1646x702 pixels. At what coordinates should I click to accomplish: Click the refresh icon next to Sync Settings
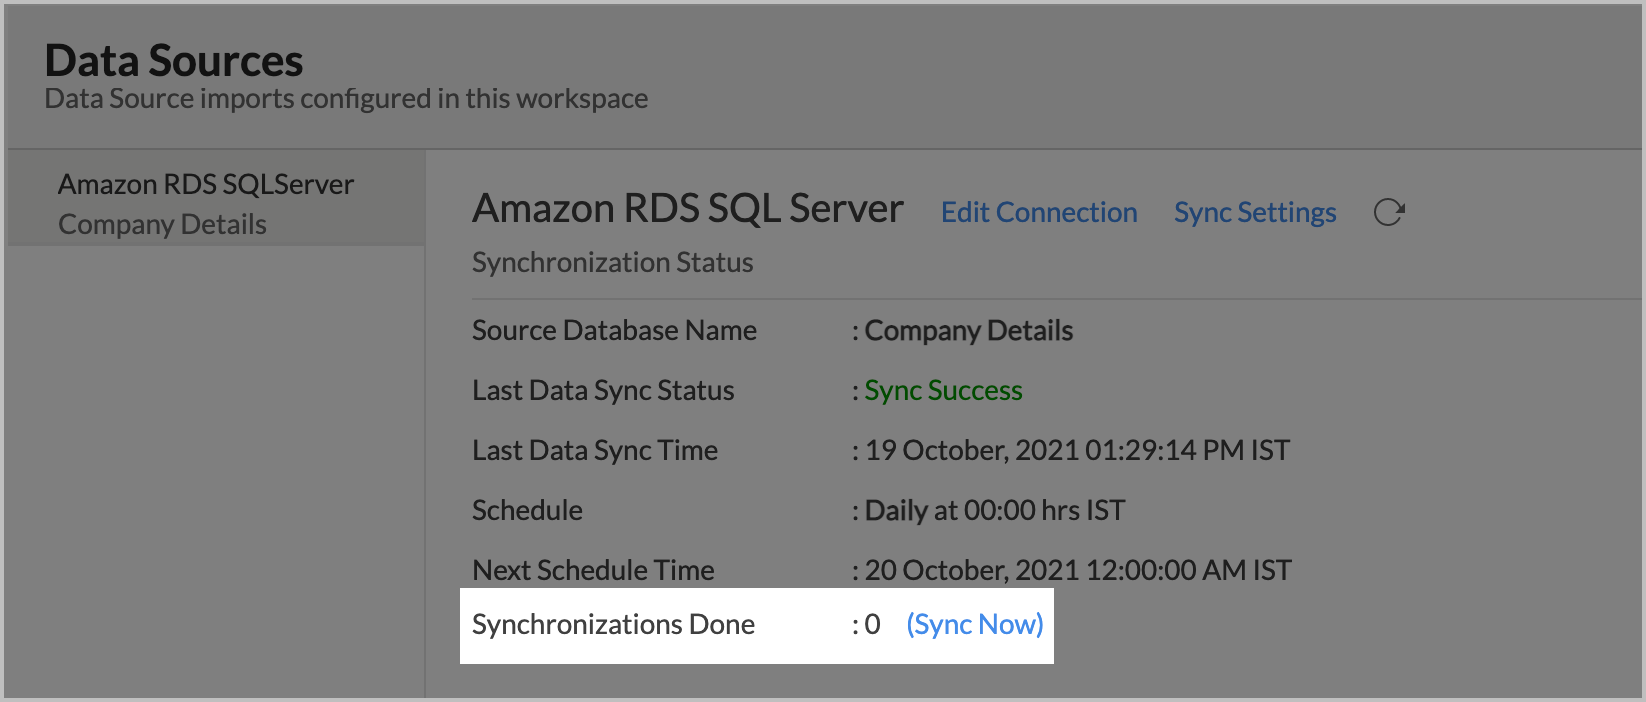coord(1389,212)
